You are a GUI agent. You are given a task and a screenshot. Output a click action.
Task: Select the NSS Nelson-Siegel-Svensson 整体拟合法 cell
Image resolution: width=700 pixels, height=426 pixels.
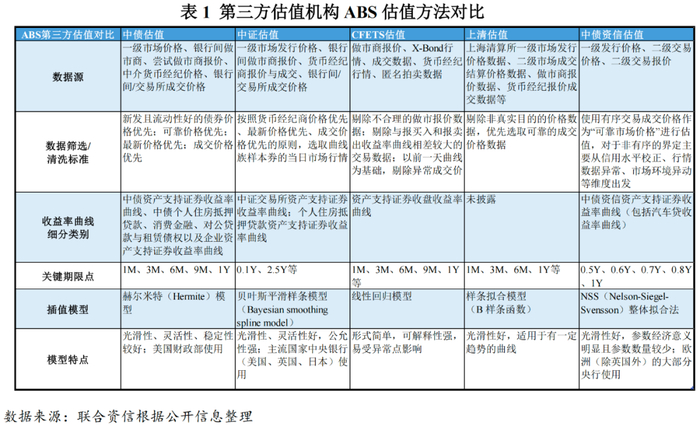pos(637,309)
